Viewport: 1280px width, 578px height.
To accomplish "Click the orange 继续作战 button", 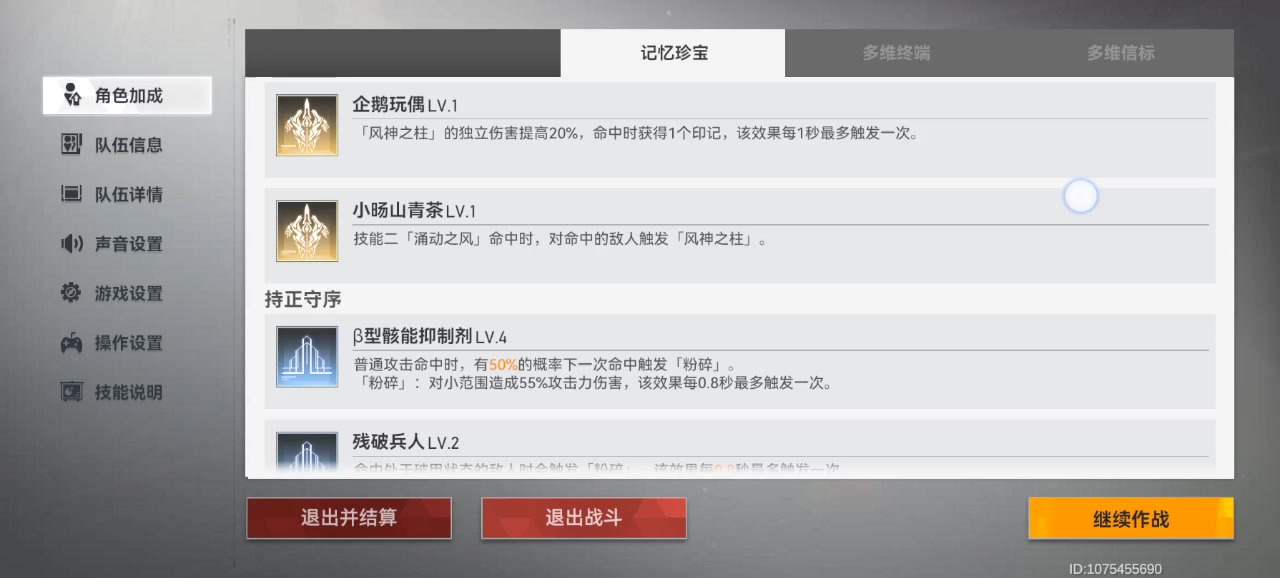I will click(x=1131, y=519).
